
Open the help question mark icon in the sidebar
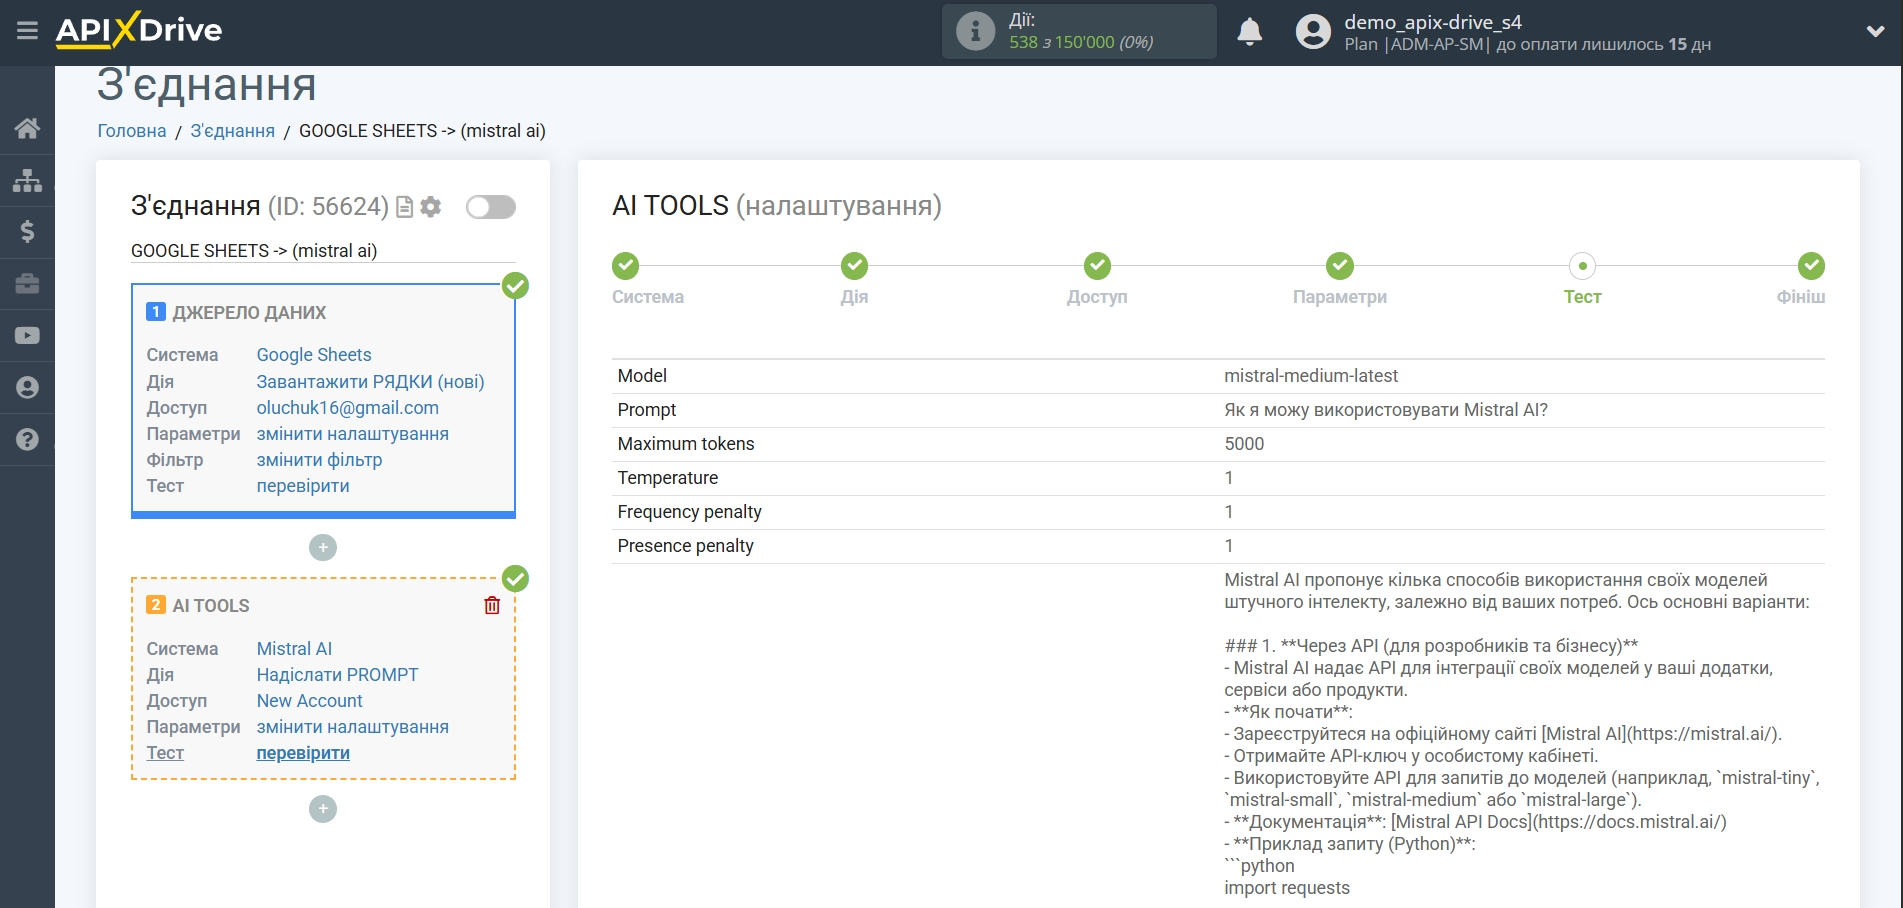[x=27, y=440]
